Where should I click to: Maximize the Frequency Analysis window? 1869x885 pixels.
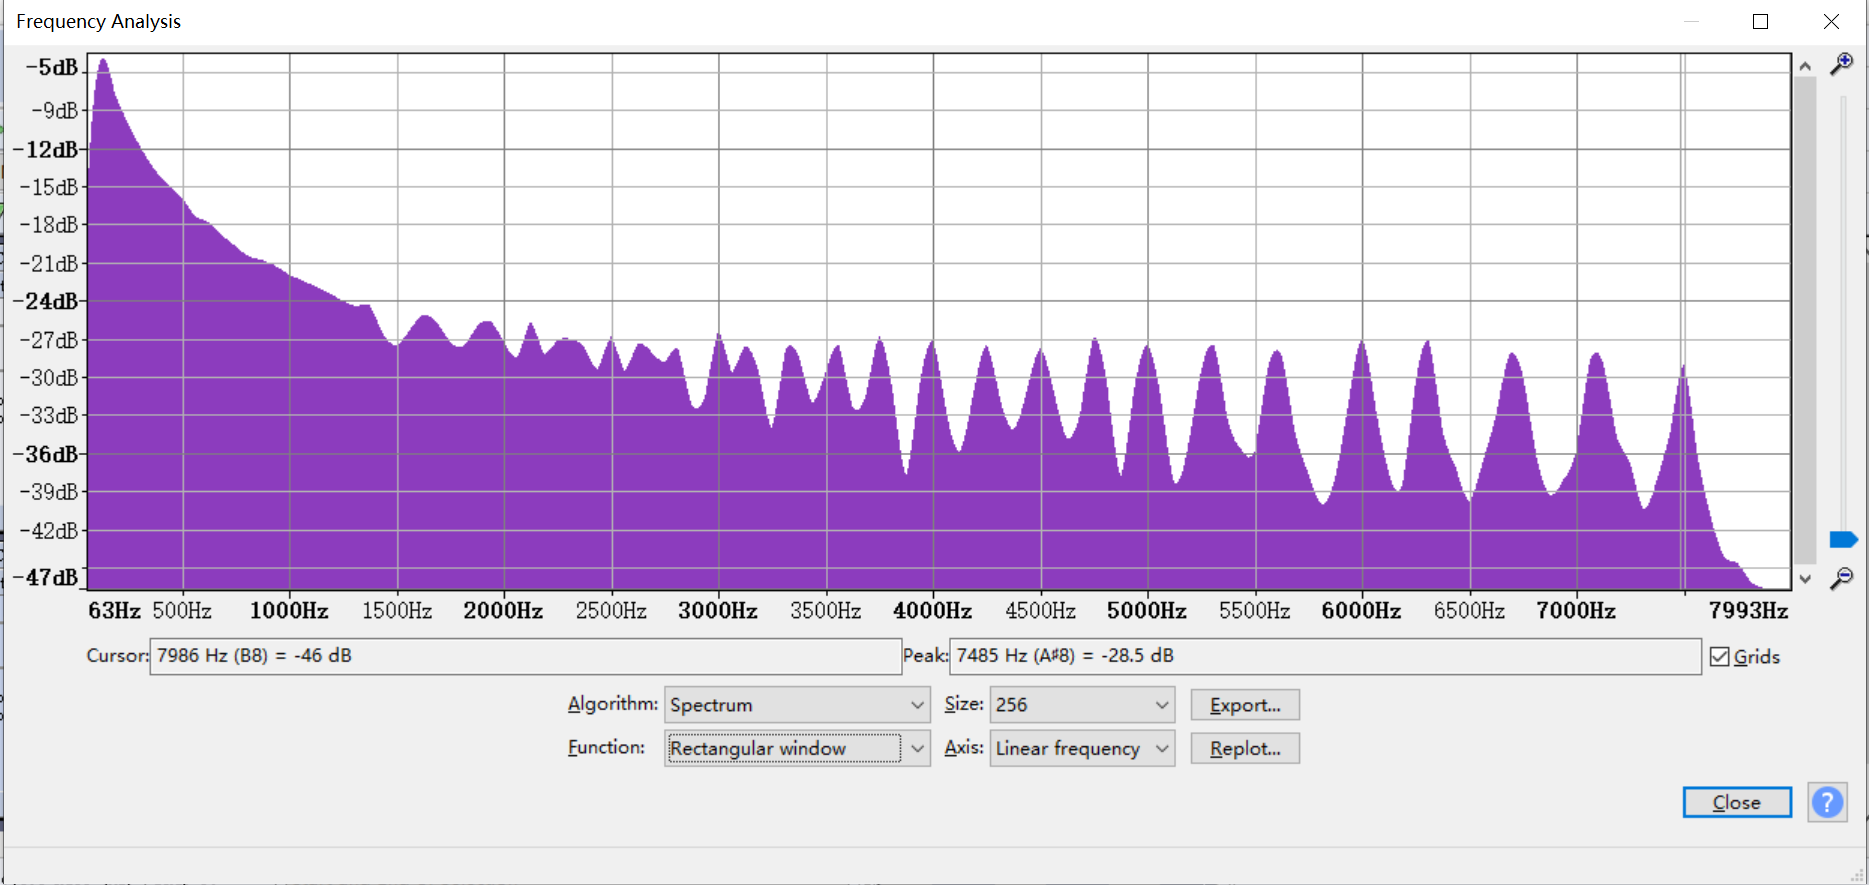coord(1760,22)
